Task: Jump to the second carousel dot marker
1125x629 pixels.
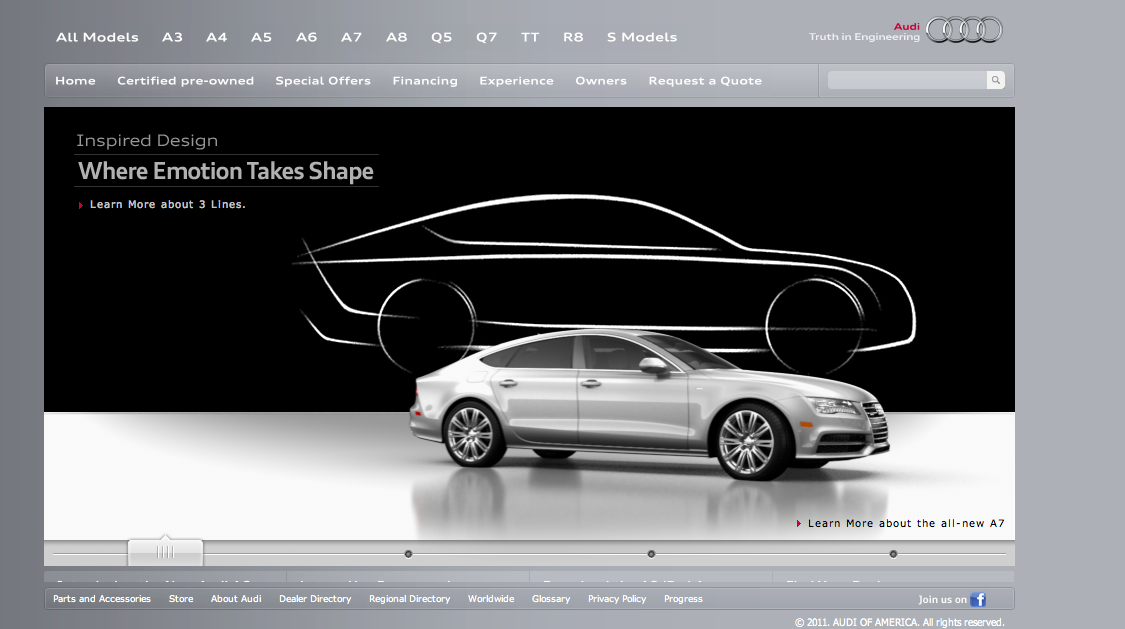Action: tap(651, 553)
